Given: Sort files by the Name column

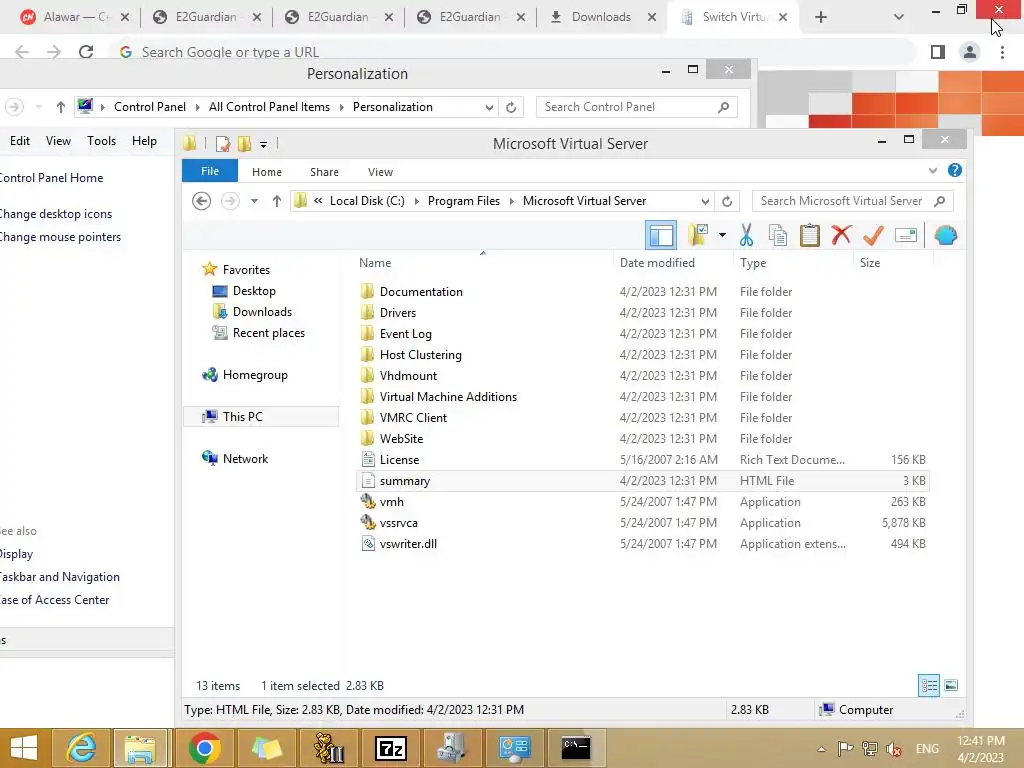Looking at the screenshot, I should click(x=375, y=263).
